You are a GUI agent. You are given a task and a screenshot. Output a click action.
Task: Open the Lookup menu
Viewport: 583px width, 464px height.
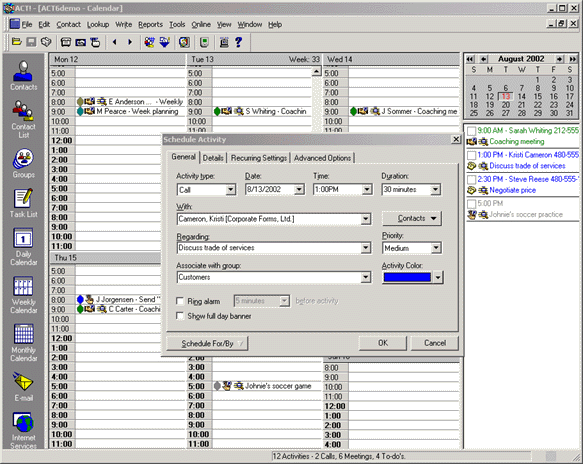(98, 25)
